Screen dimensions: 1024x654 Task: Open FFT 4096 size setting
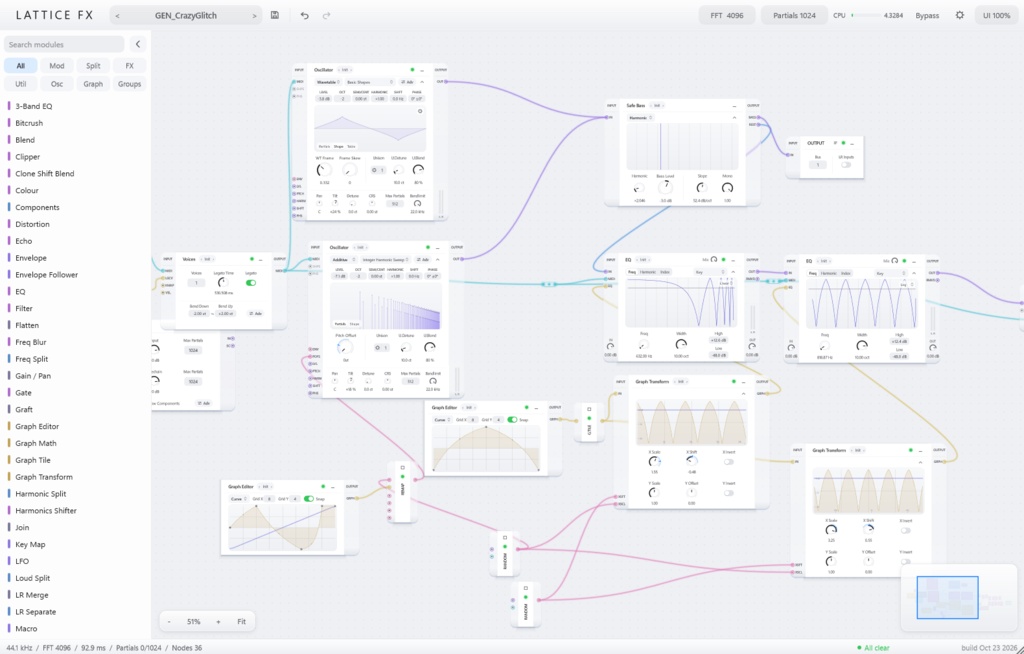point(727,15)
